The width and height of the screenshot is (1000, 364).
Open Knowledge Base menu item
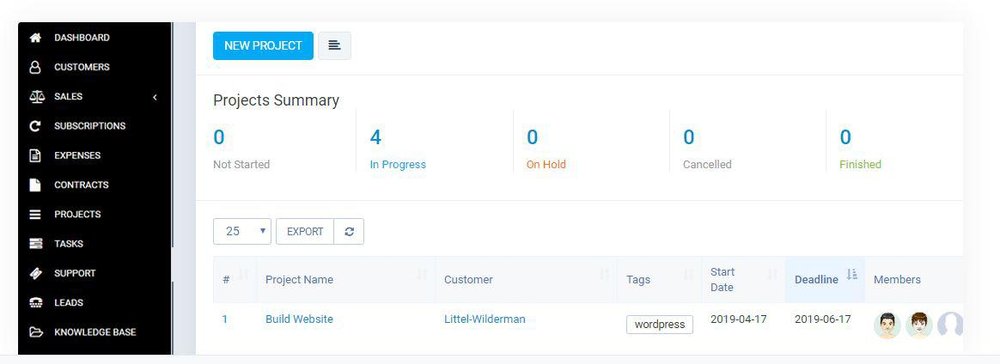point(95,332)
